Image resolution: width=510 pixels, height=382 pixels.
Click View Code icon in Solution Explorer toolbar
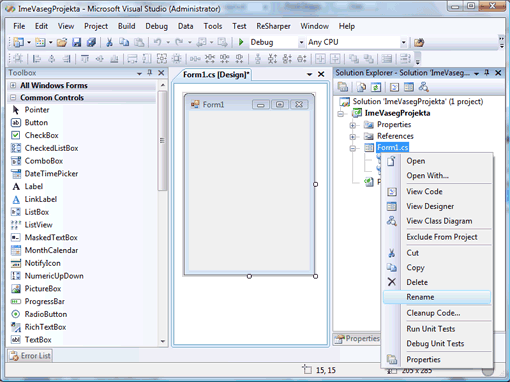coord(394,87)
